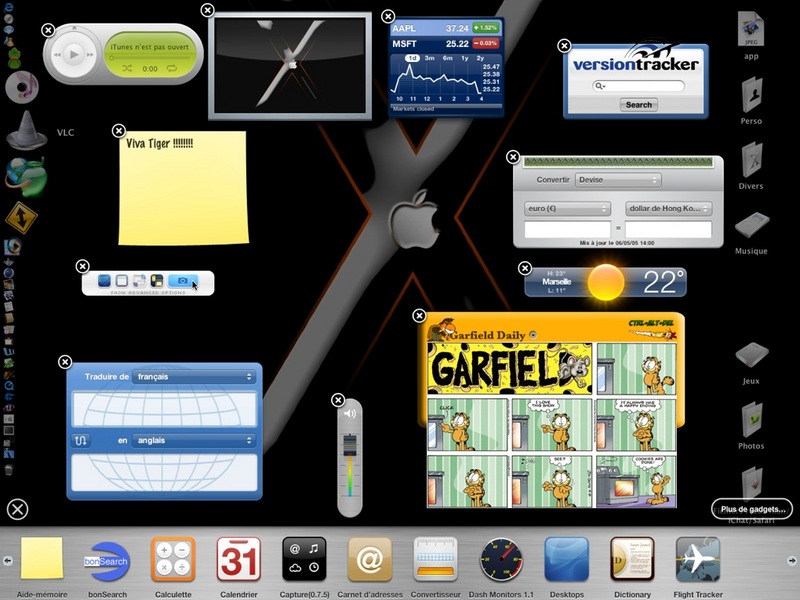Viewport: 800px width, 600px height.
Task: Close the widget bar with X button
Action: [x=17, y=509]
